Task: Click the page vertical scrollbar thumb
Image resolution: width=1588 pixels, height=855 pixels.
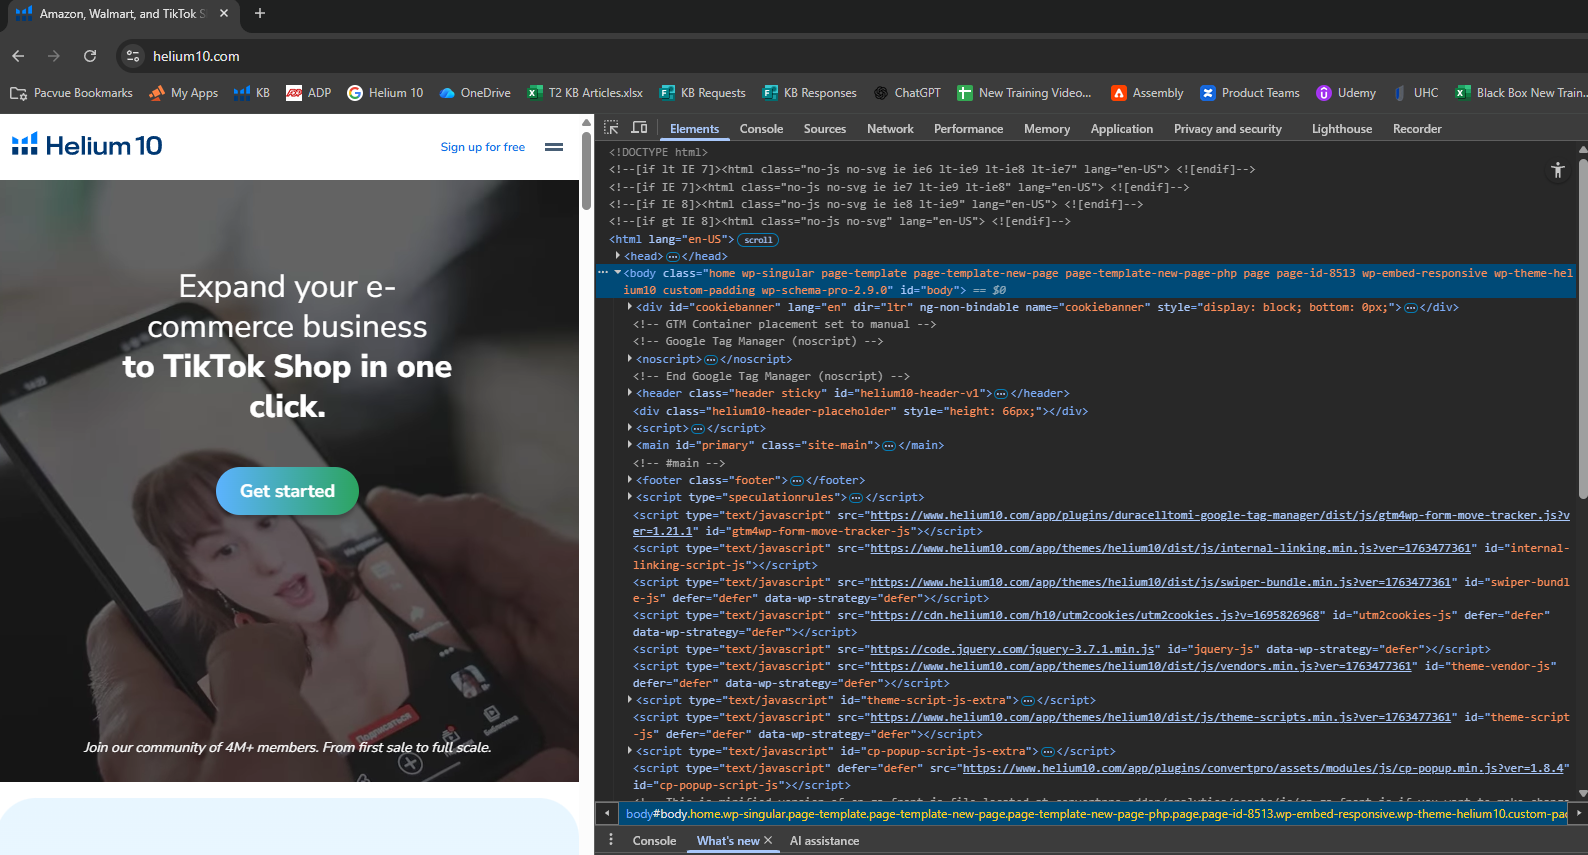Action: (586, 170)
